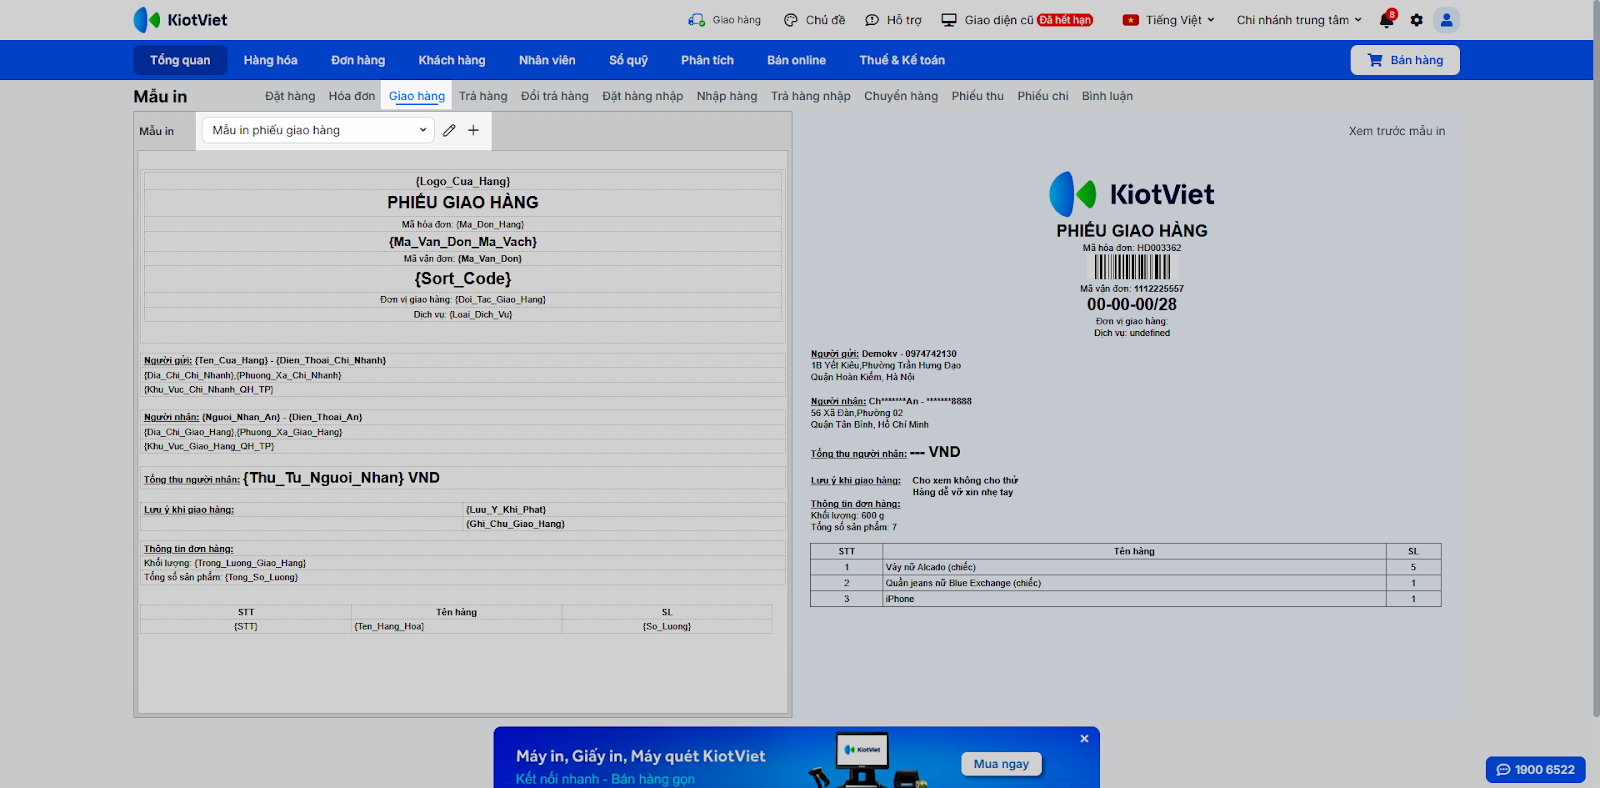The height and width of the screenshot is (788, 1600).
Task: Click the page vertical scrollbar
Action: 1594,360
